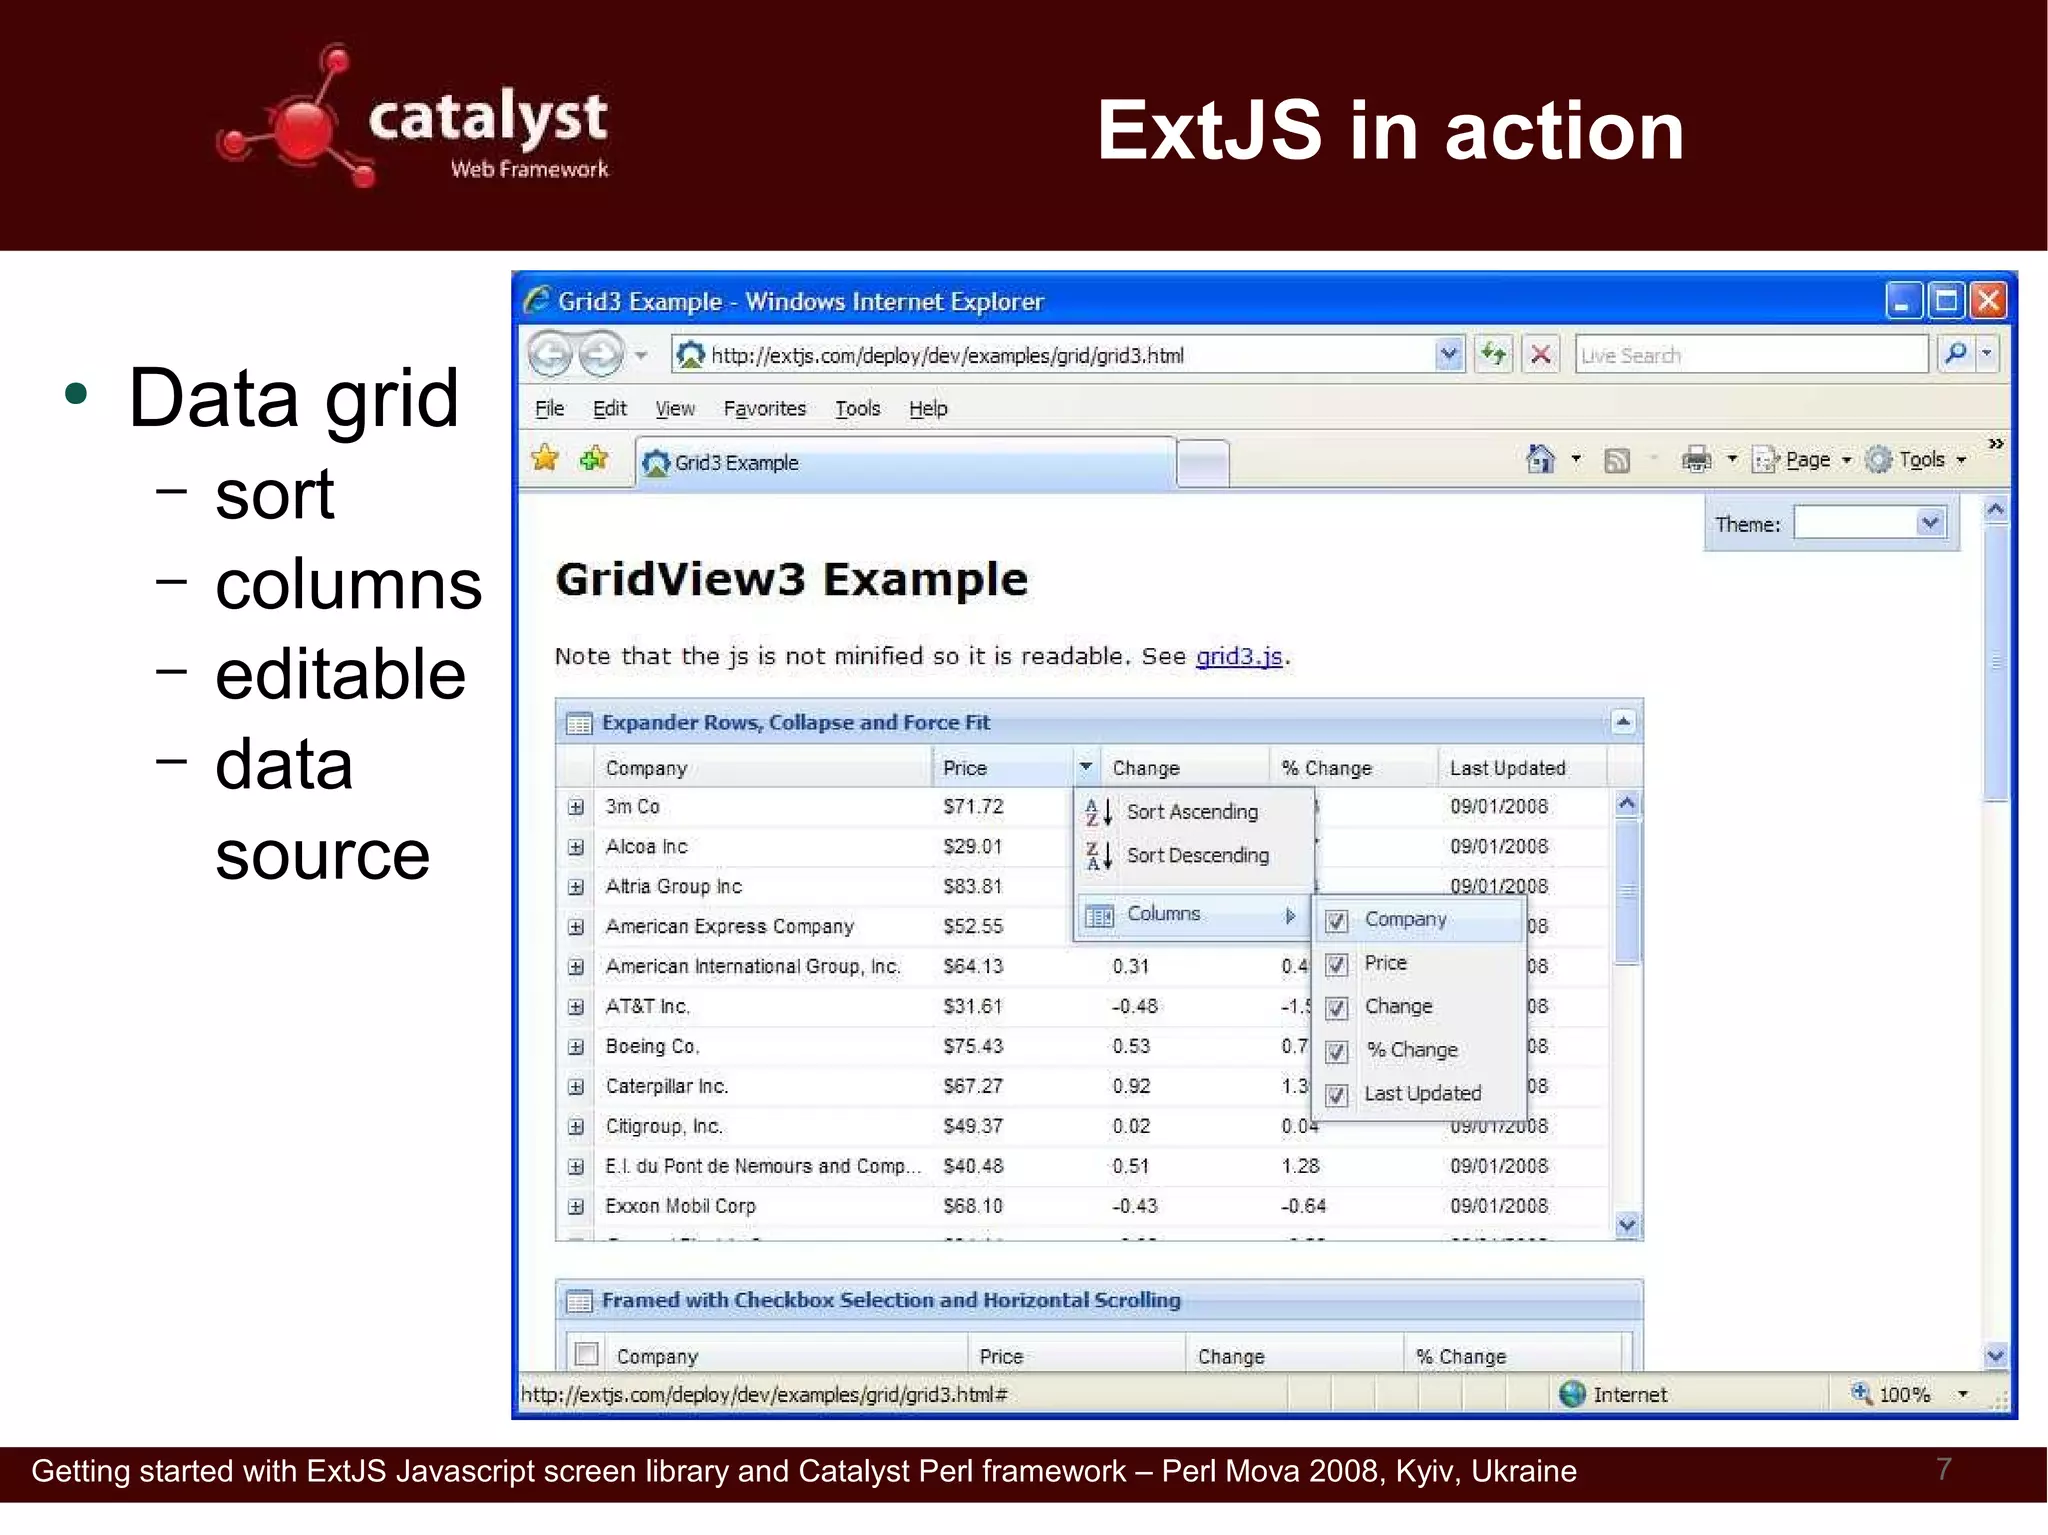Viewport: 2048px width, 1535px height.
Task: Click the stop loading red X icon
Action: click(1541, 354)
